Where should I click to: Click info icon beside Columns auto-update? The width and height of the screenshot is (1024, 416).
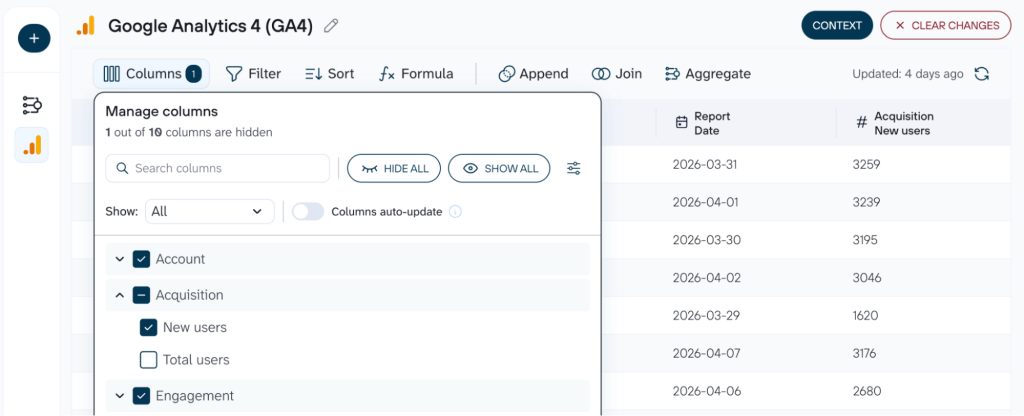456,212
